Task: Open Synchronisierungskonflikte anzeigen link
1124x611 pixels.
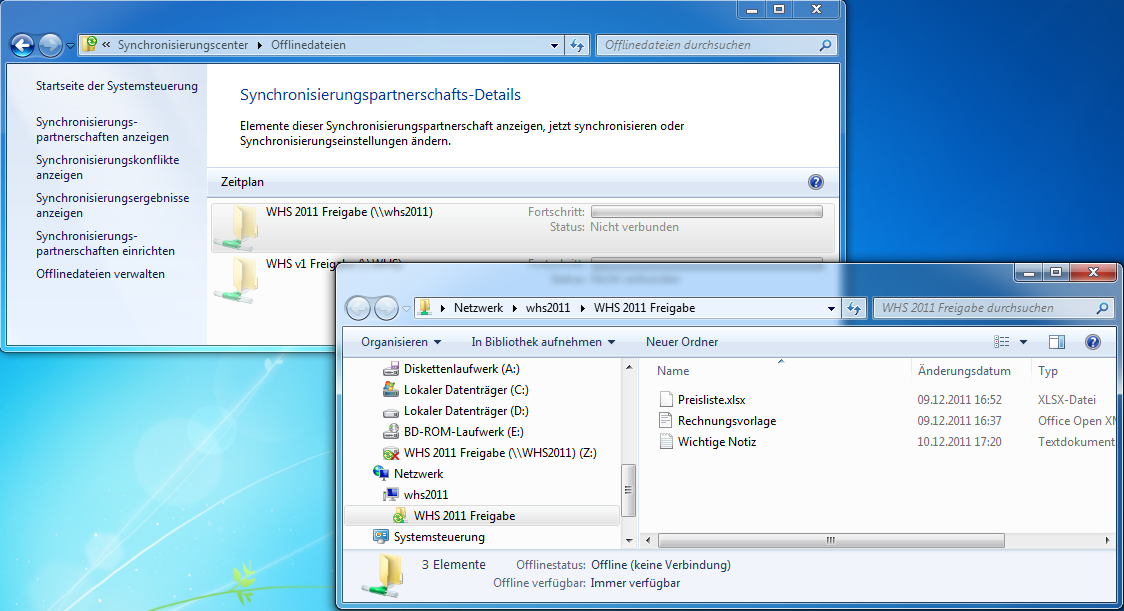Action: (108, 167)
